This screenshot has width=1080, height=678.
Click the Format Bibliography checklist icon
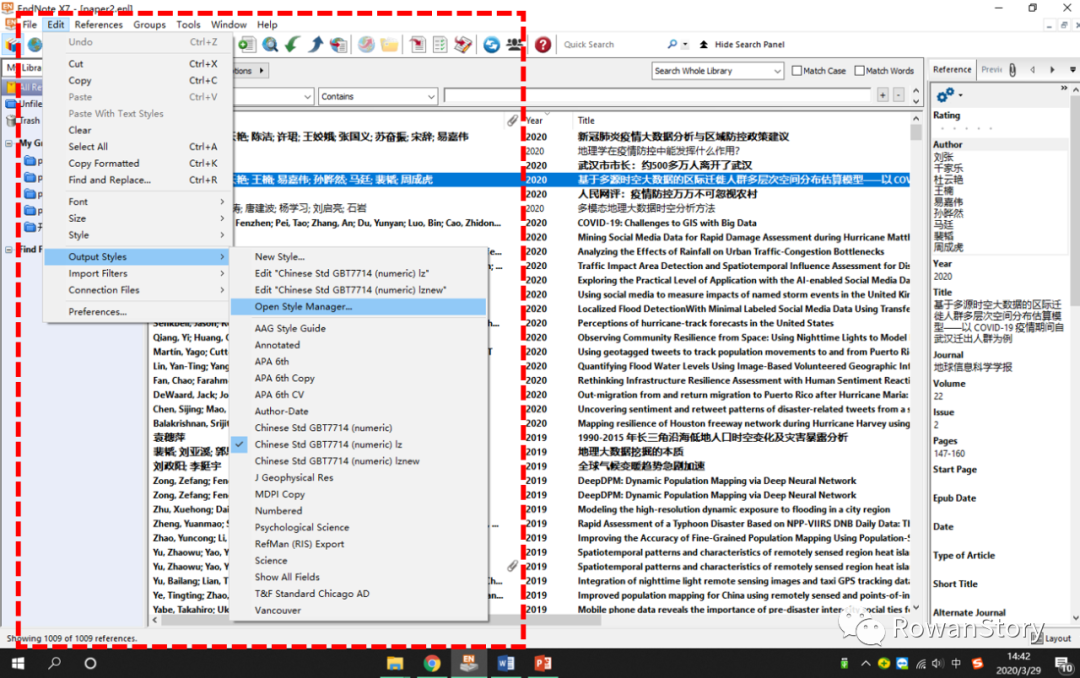(440, 45)
